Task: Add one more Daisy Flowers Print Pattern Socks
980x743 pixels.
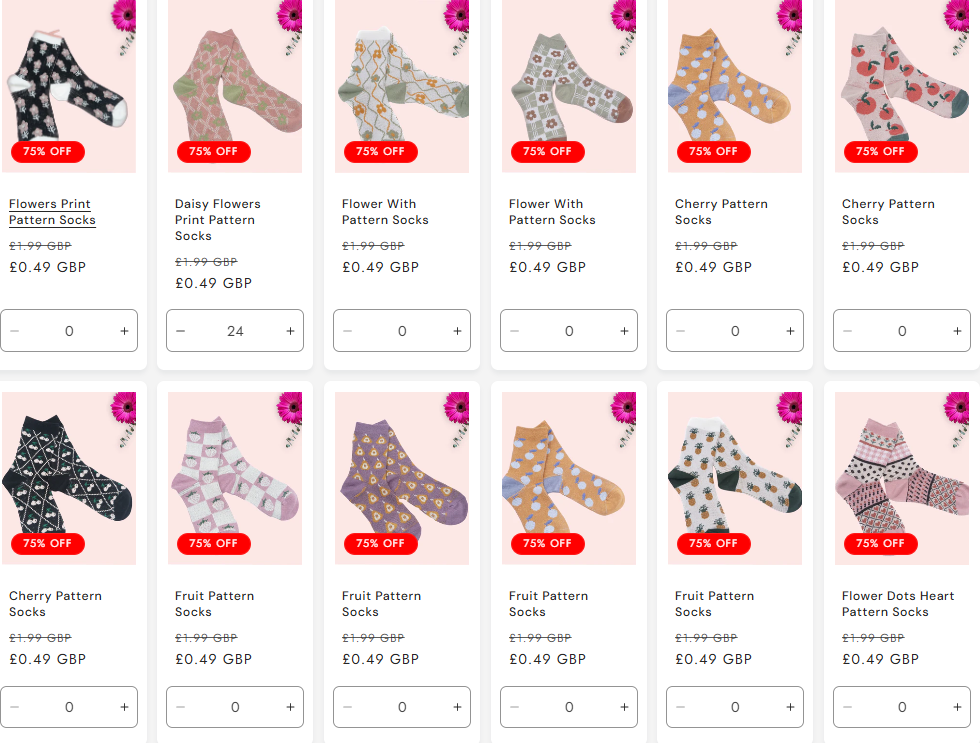Action: coord(290,331)
